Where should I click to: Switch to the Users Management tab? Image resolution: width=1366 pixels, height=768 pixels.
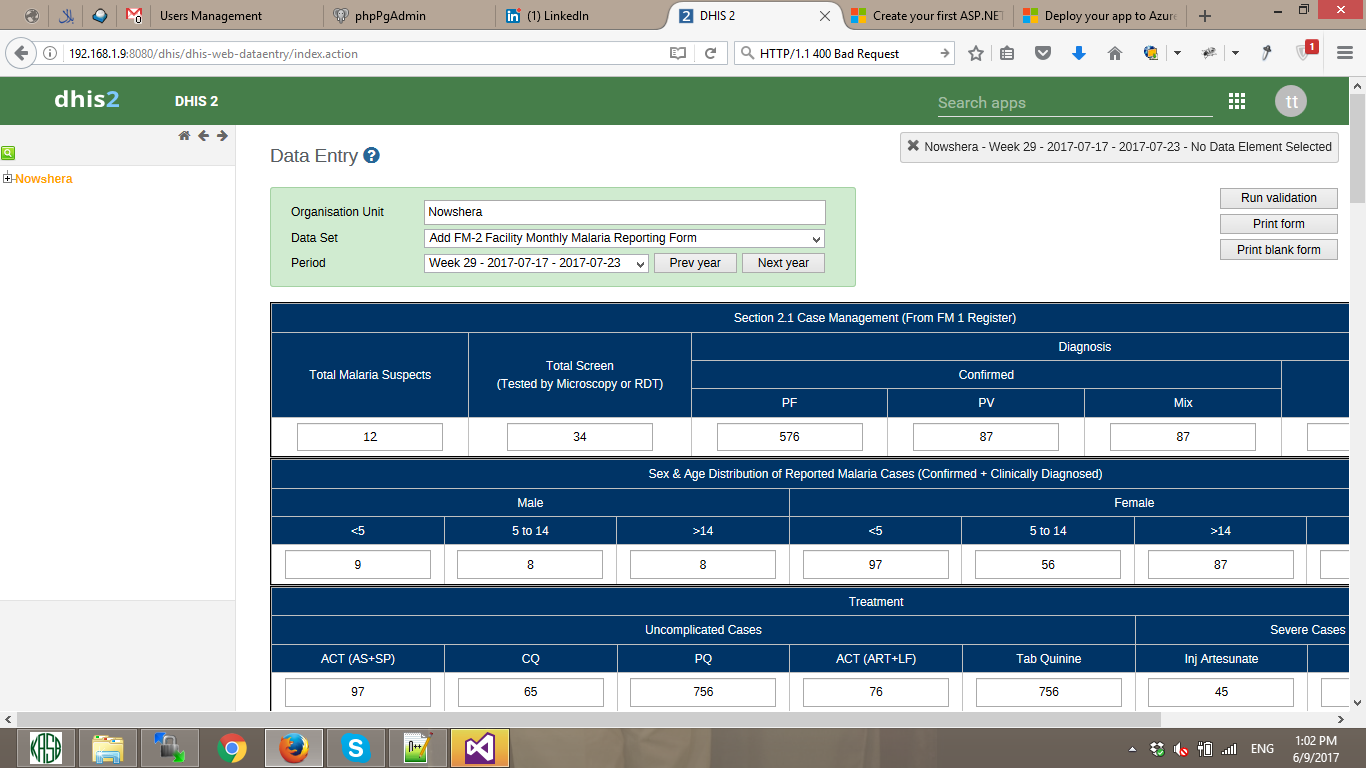click(235, 16)
